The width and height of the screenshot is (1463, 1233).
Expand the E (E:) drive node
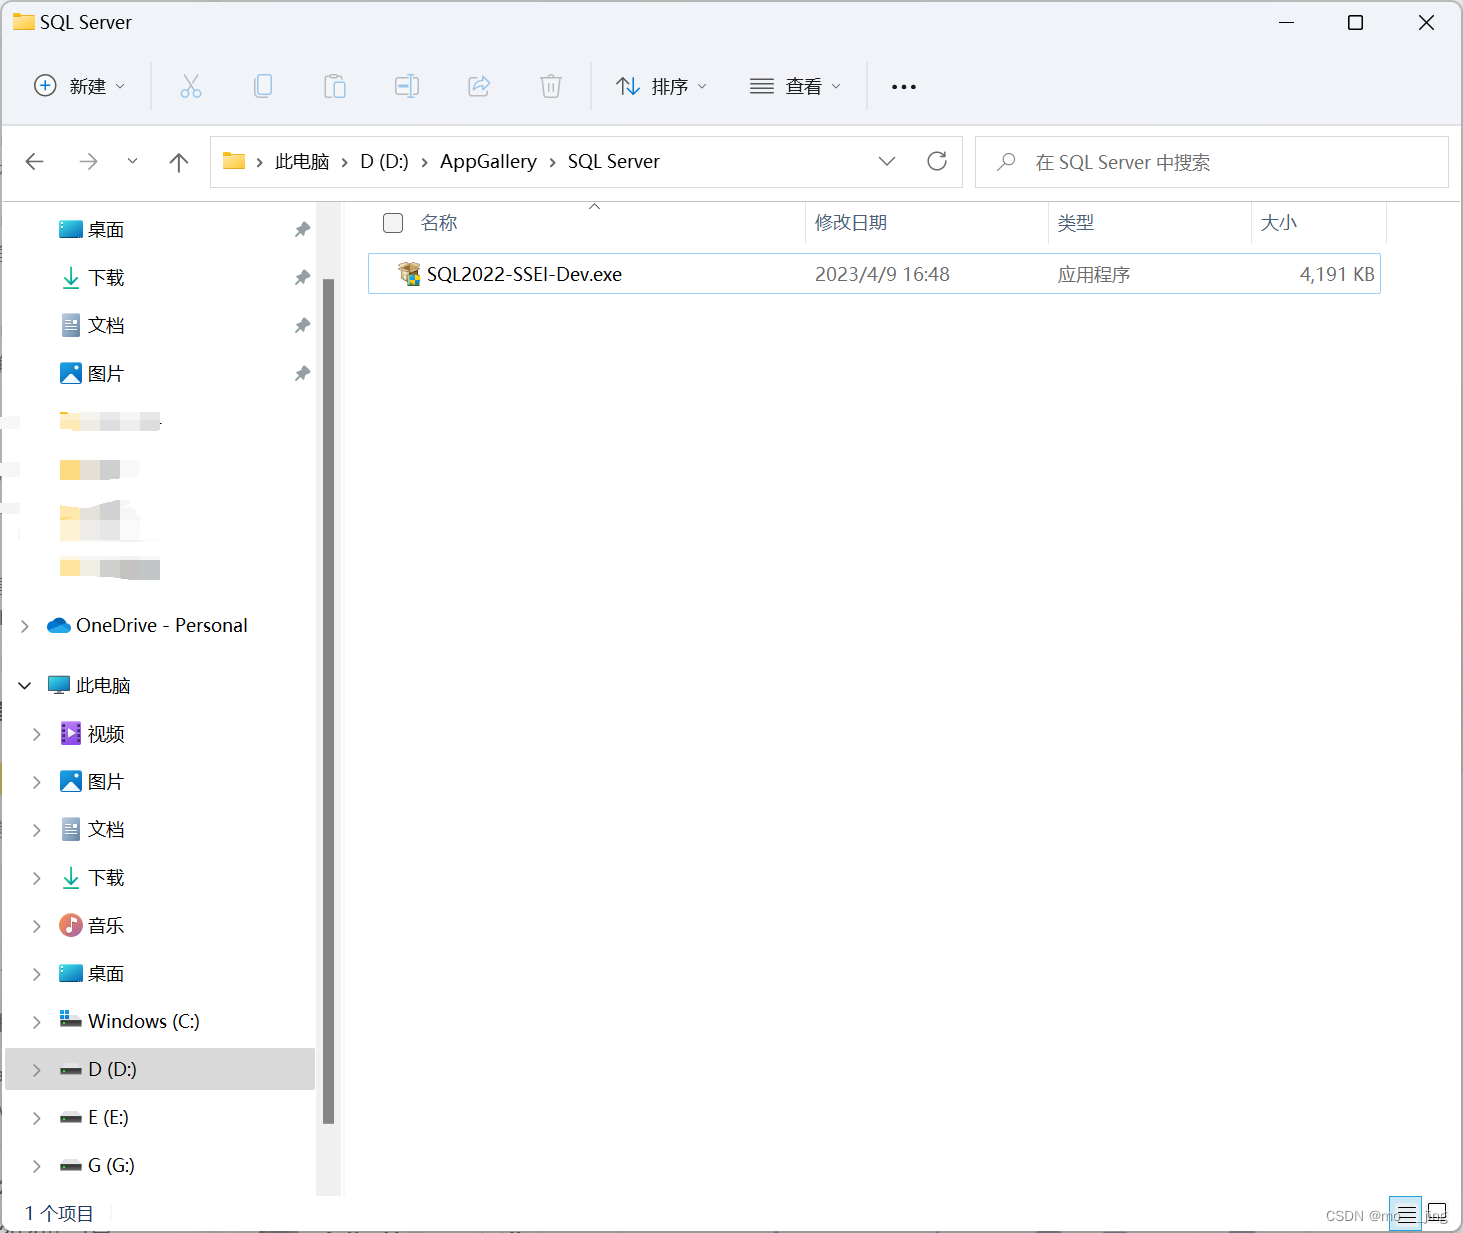37,1118
